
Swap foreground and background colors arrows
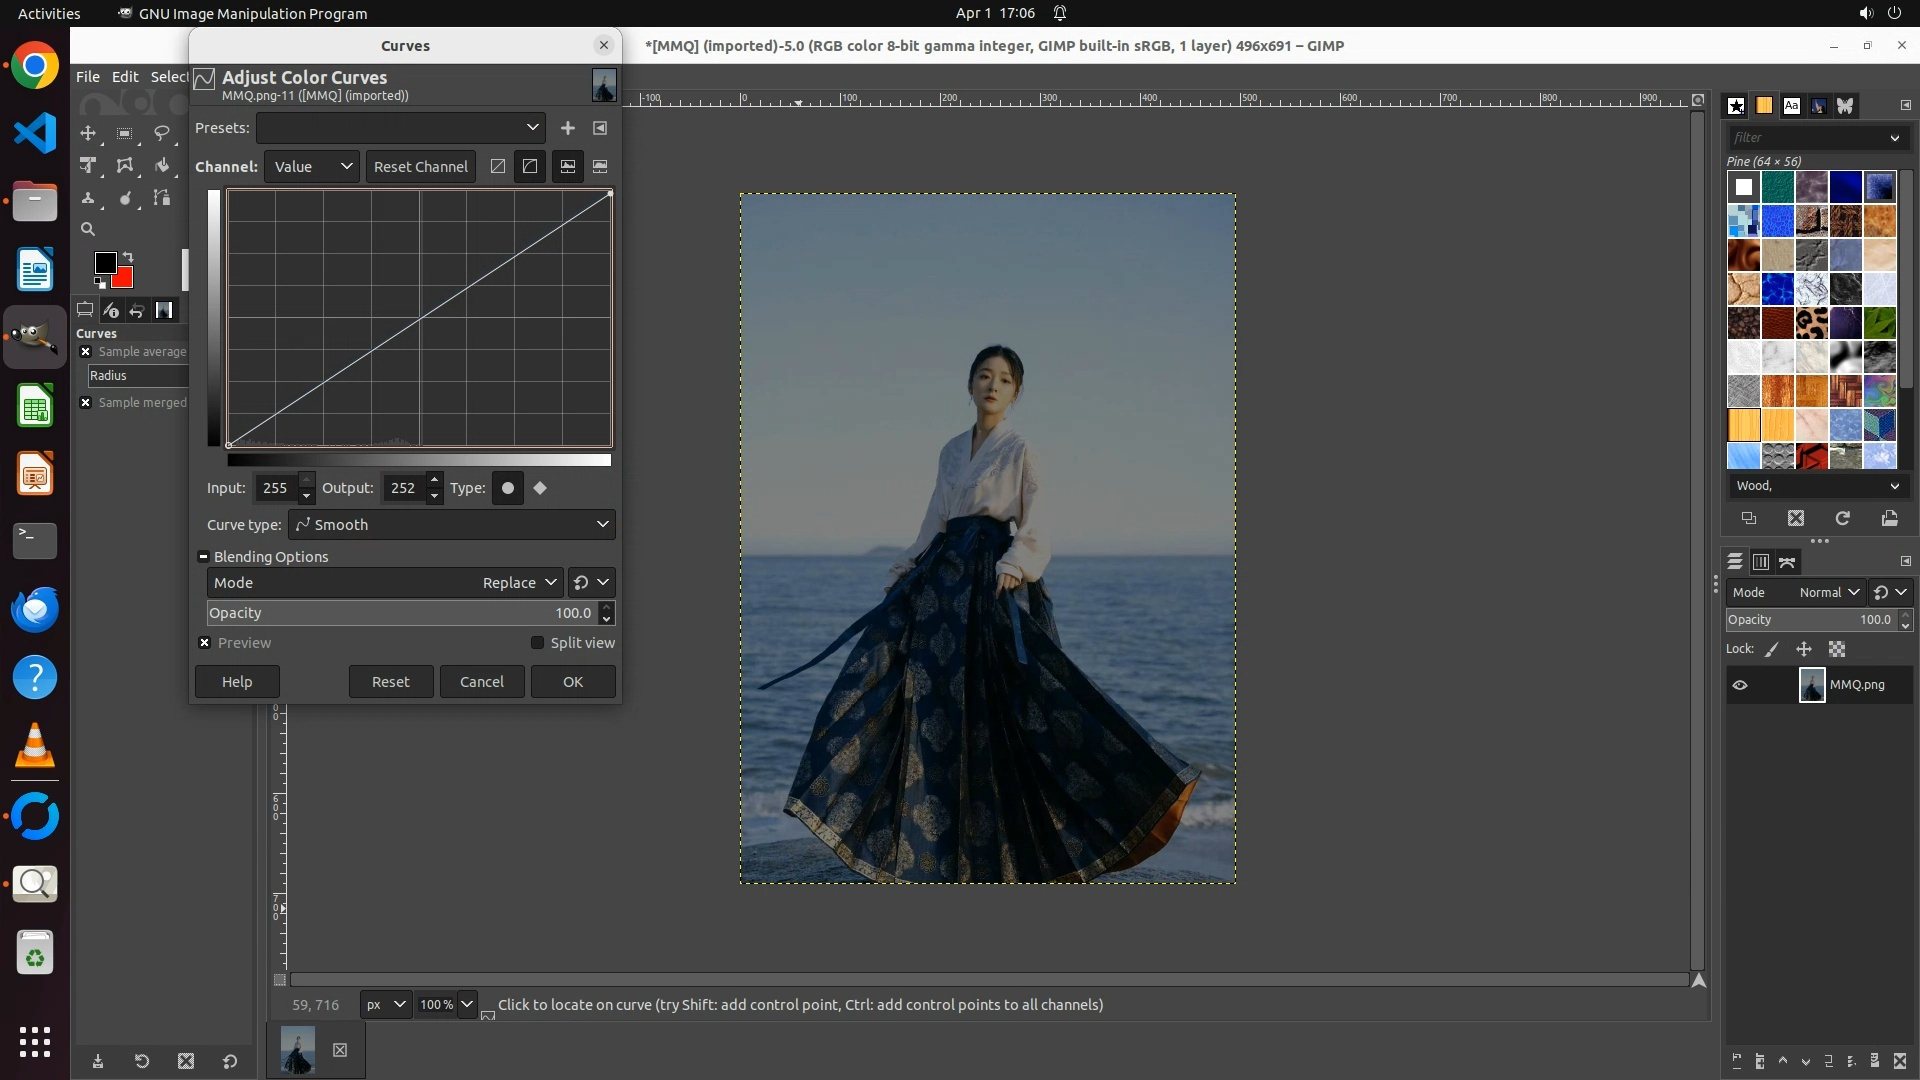128,257
